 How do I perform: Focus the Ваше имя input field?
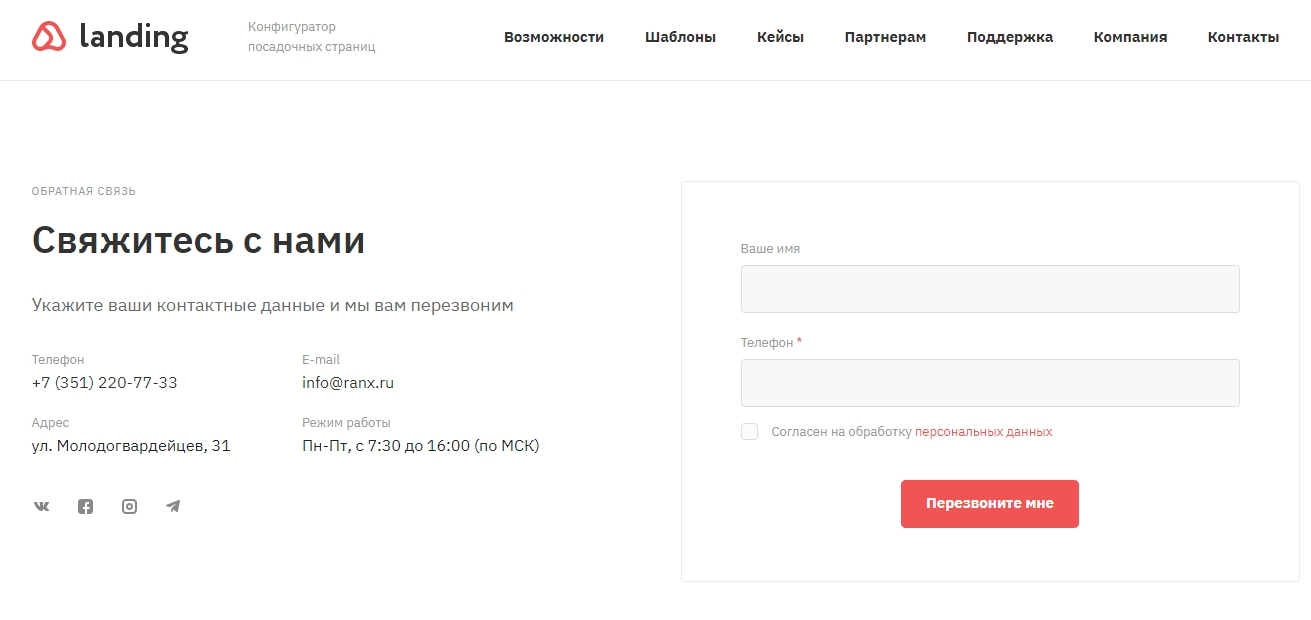point(990,289)
